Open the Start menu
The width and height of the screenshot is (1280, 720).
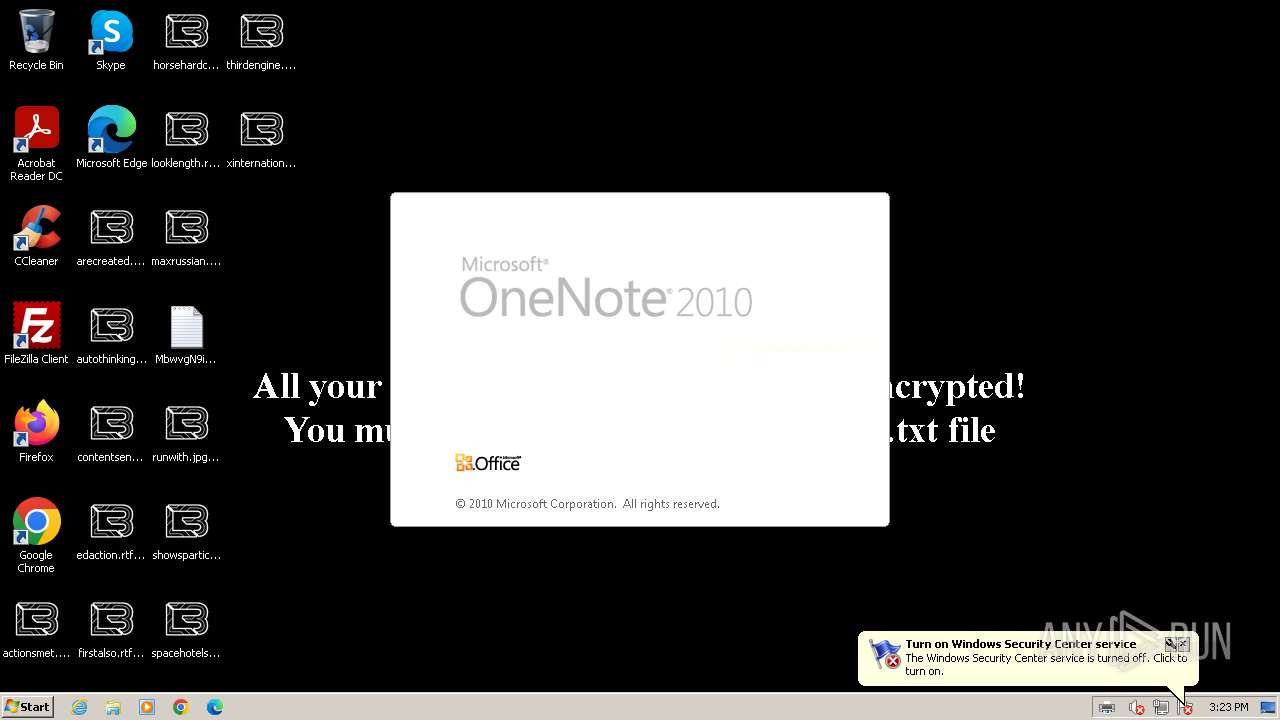[x=28, y=707]
